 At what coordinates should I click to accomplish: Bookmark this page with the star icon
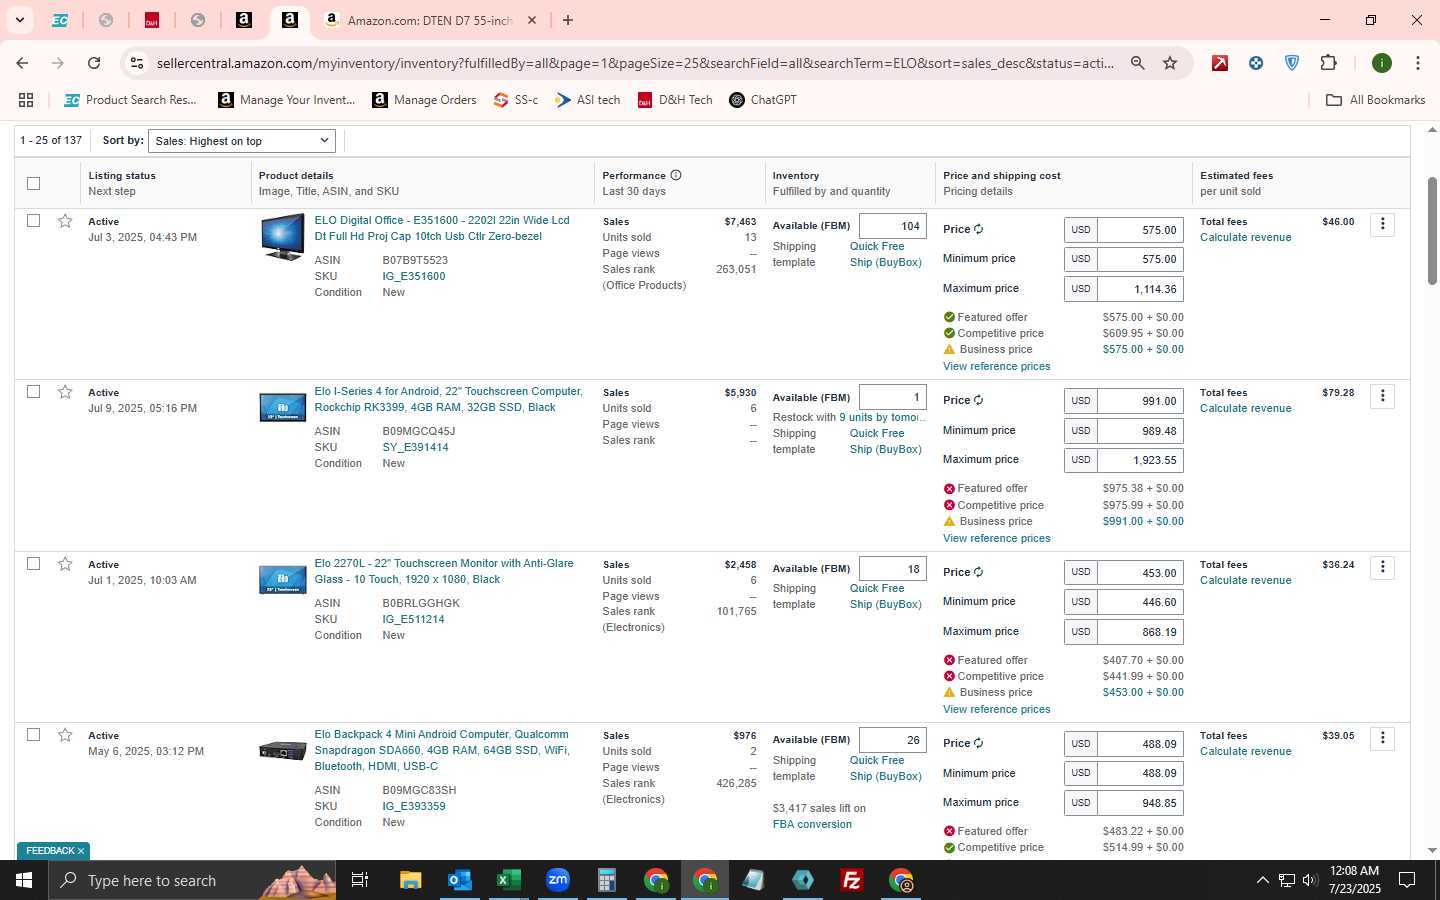coord(1170,63)
